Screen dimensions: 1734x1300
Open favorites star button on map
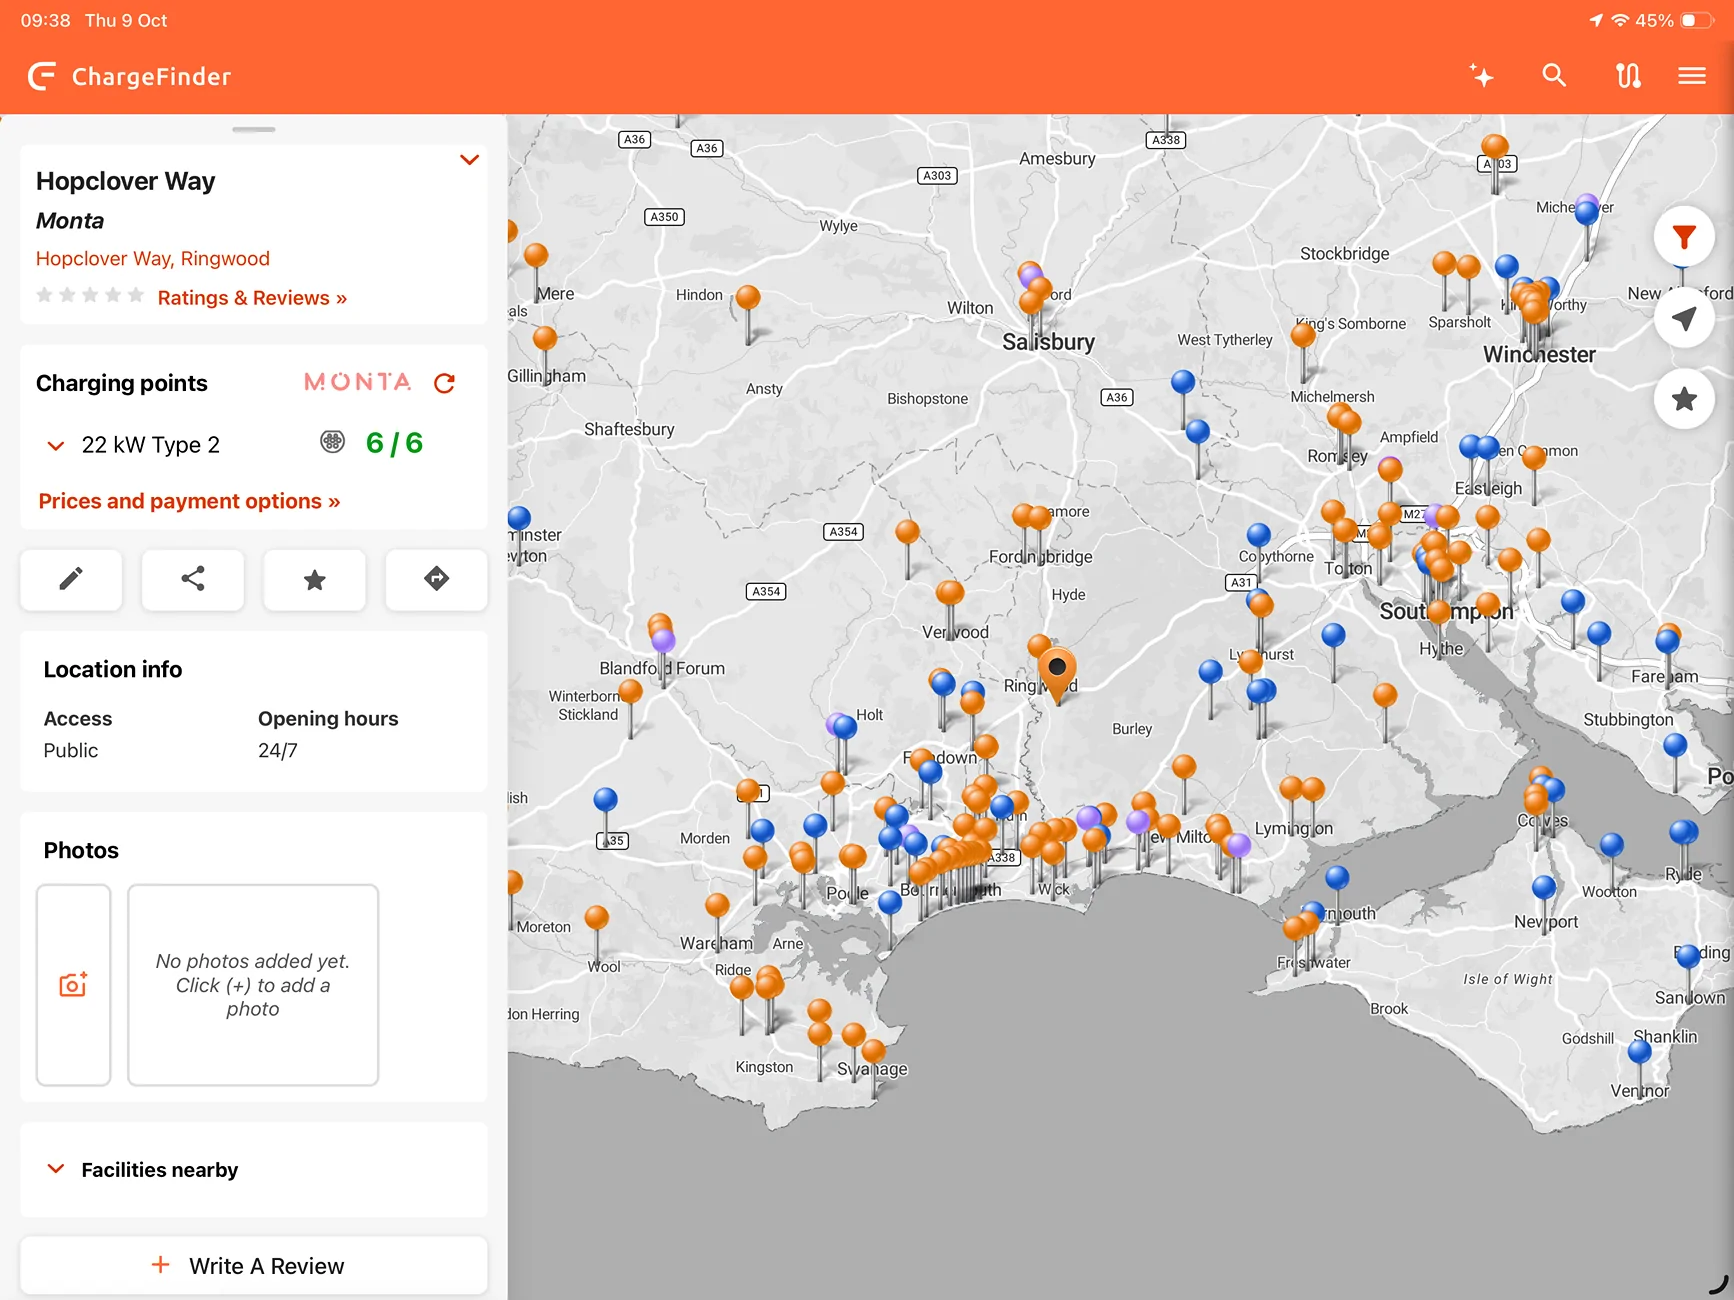(x=1685, y=399)
